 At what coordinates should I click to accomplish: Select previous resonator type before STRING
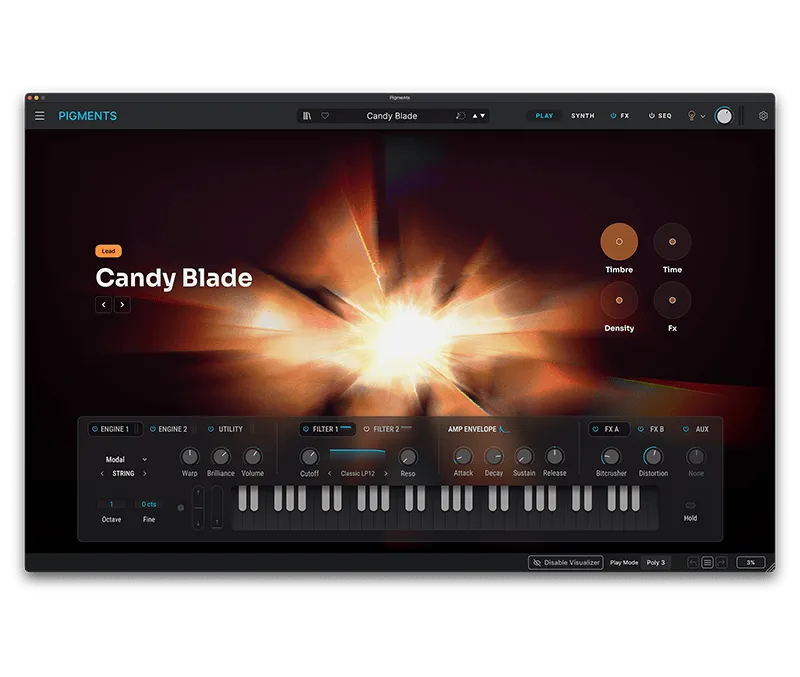tap(102, 473)
